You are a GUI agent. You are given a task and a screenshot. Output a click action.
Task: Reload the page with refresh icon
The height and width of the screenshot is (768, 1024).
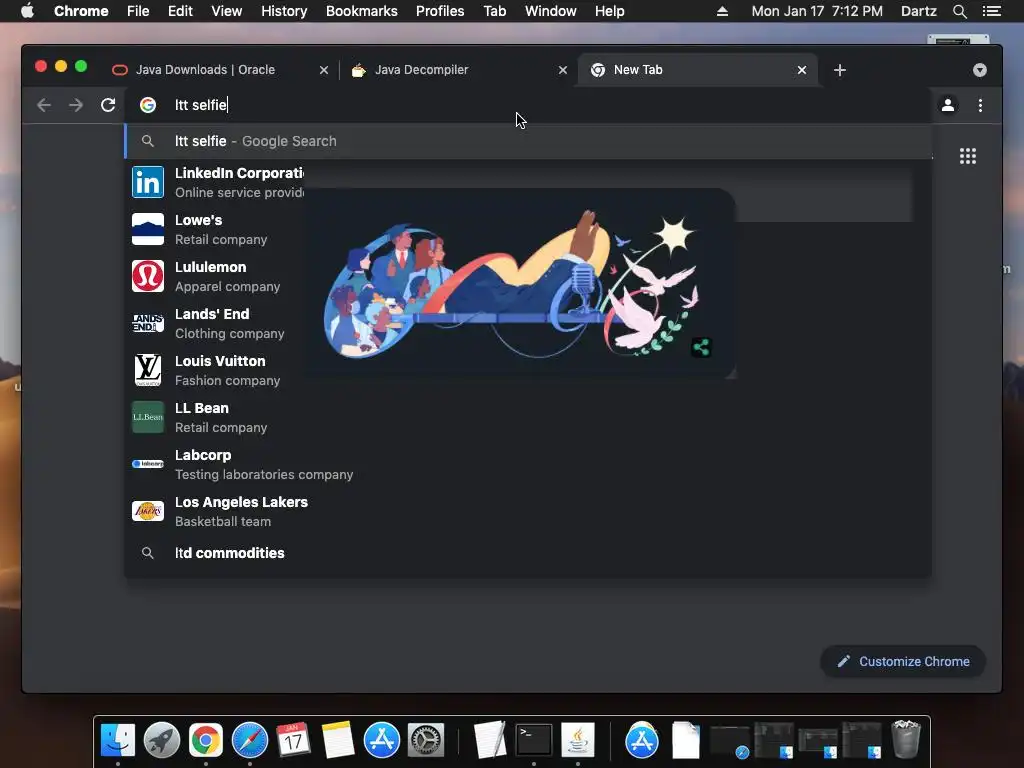click(108, 105)
